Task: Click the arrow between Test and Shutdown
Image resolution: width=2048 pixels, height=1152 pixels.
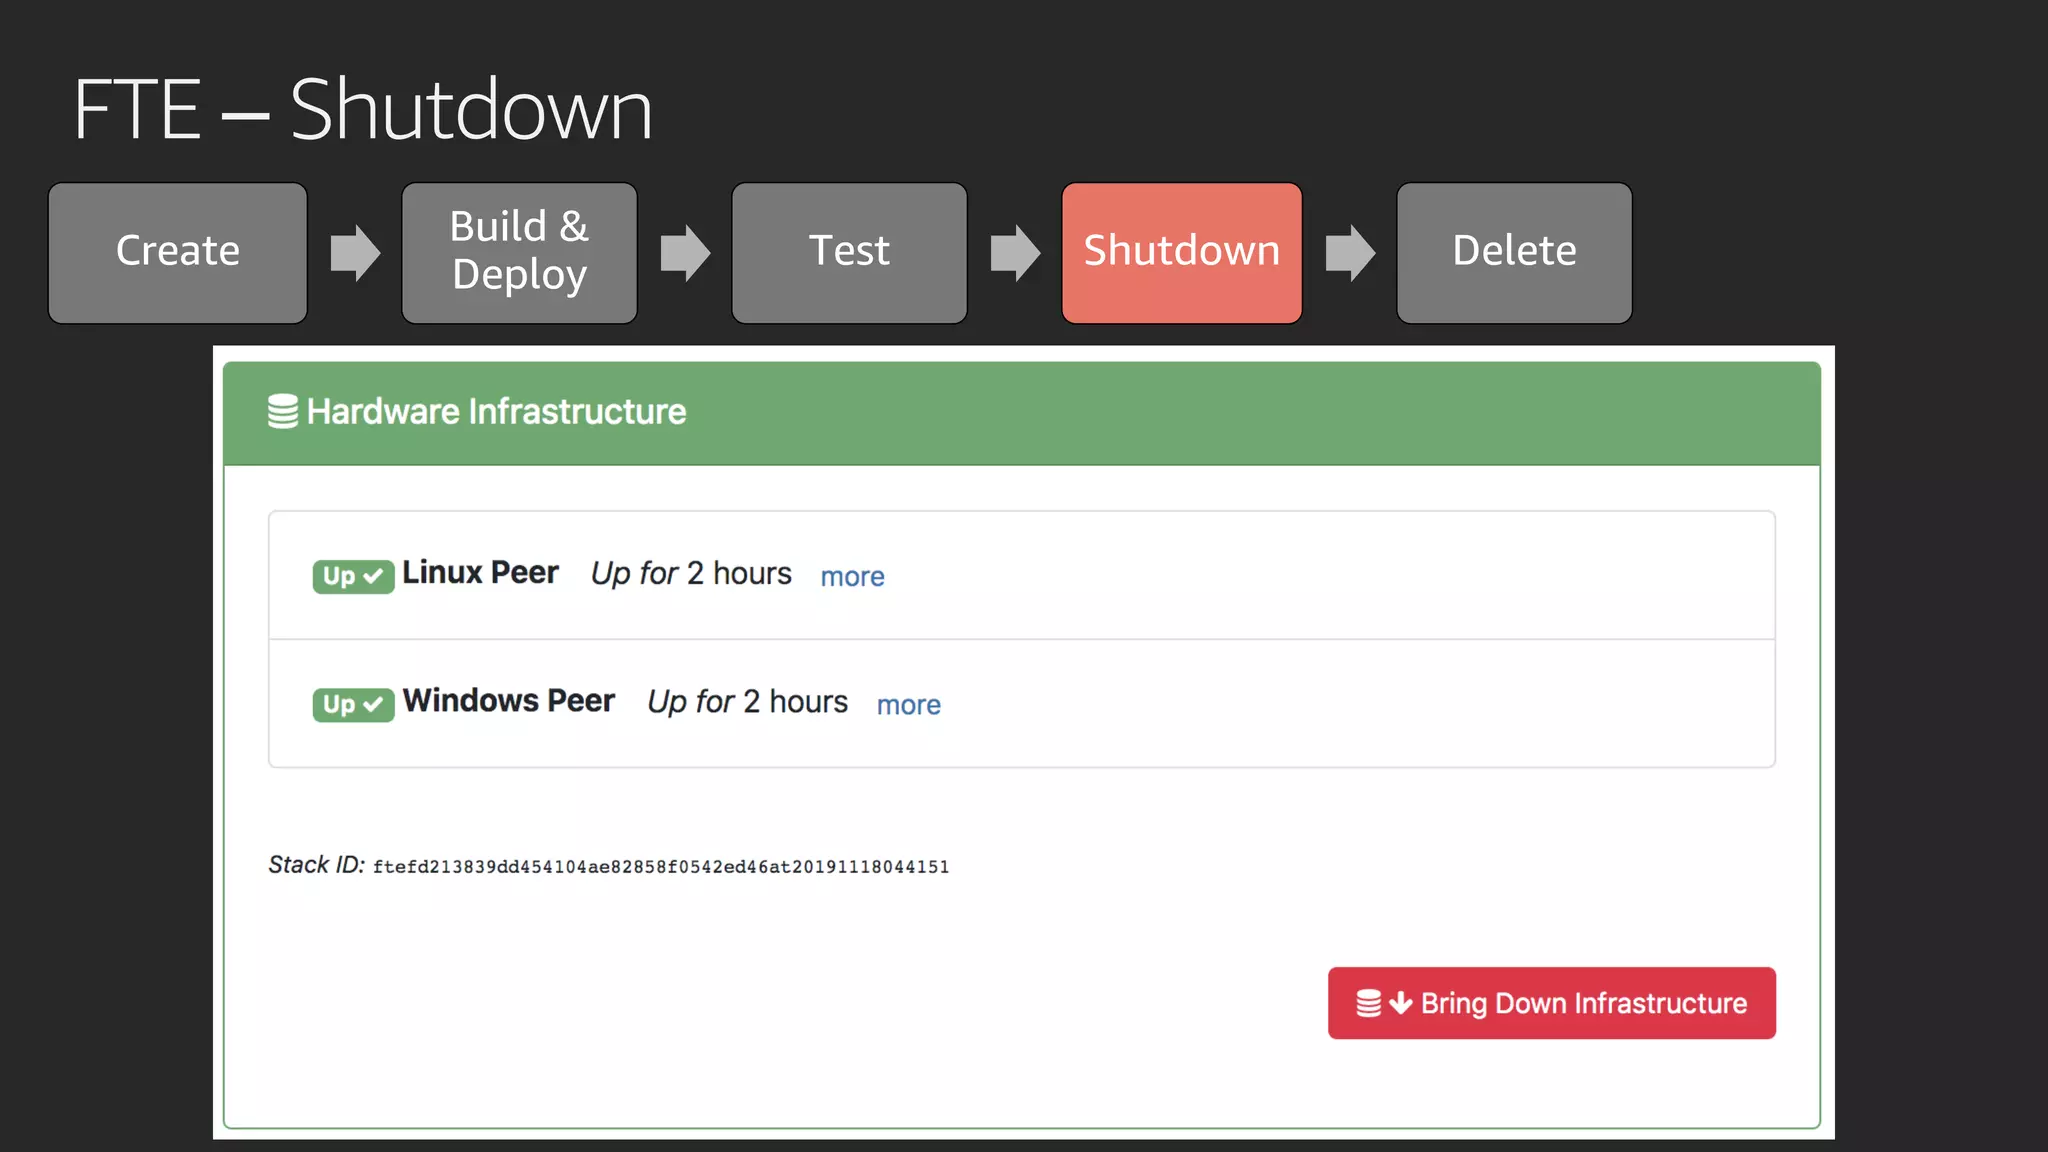Action: (x=1015, y=253)
